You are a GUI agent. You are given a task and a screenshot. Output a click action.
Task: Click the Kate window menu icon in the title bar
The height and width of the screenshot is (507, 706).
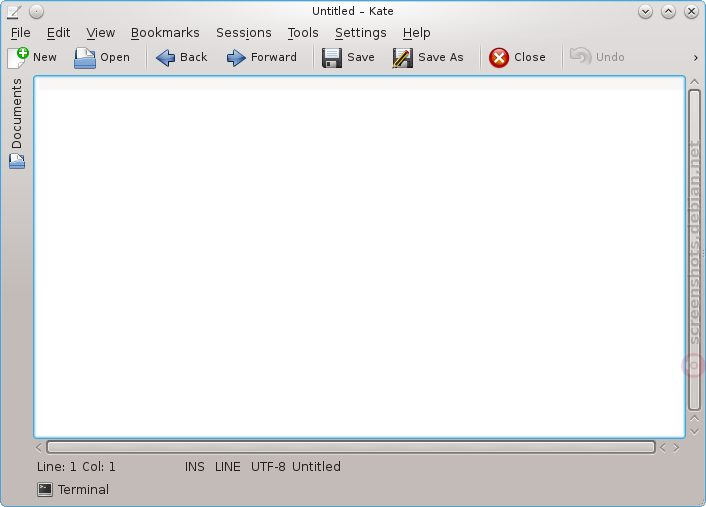click(14, 12)
